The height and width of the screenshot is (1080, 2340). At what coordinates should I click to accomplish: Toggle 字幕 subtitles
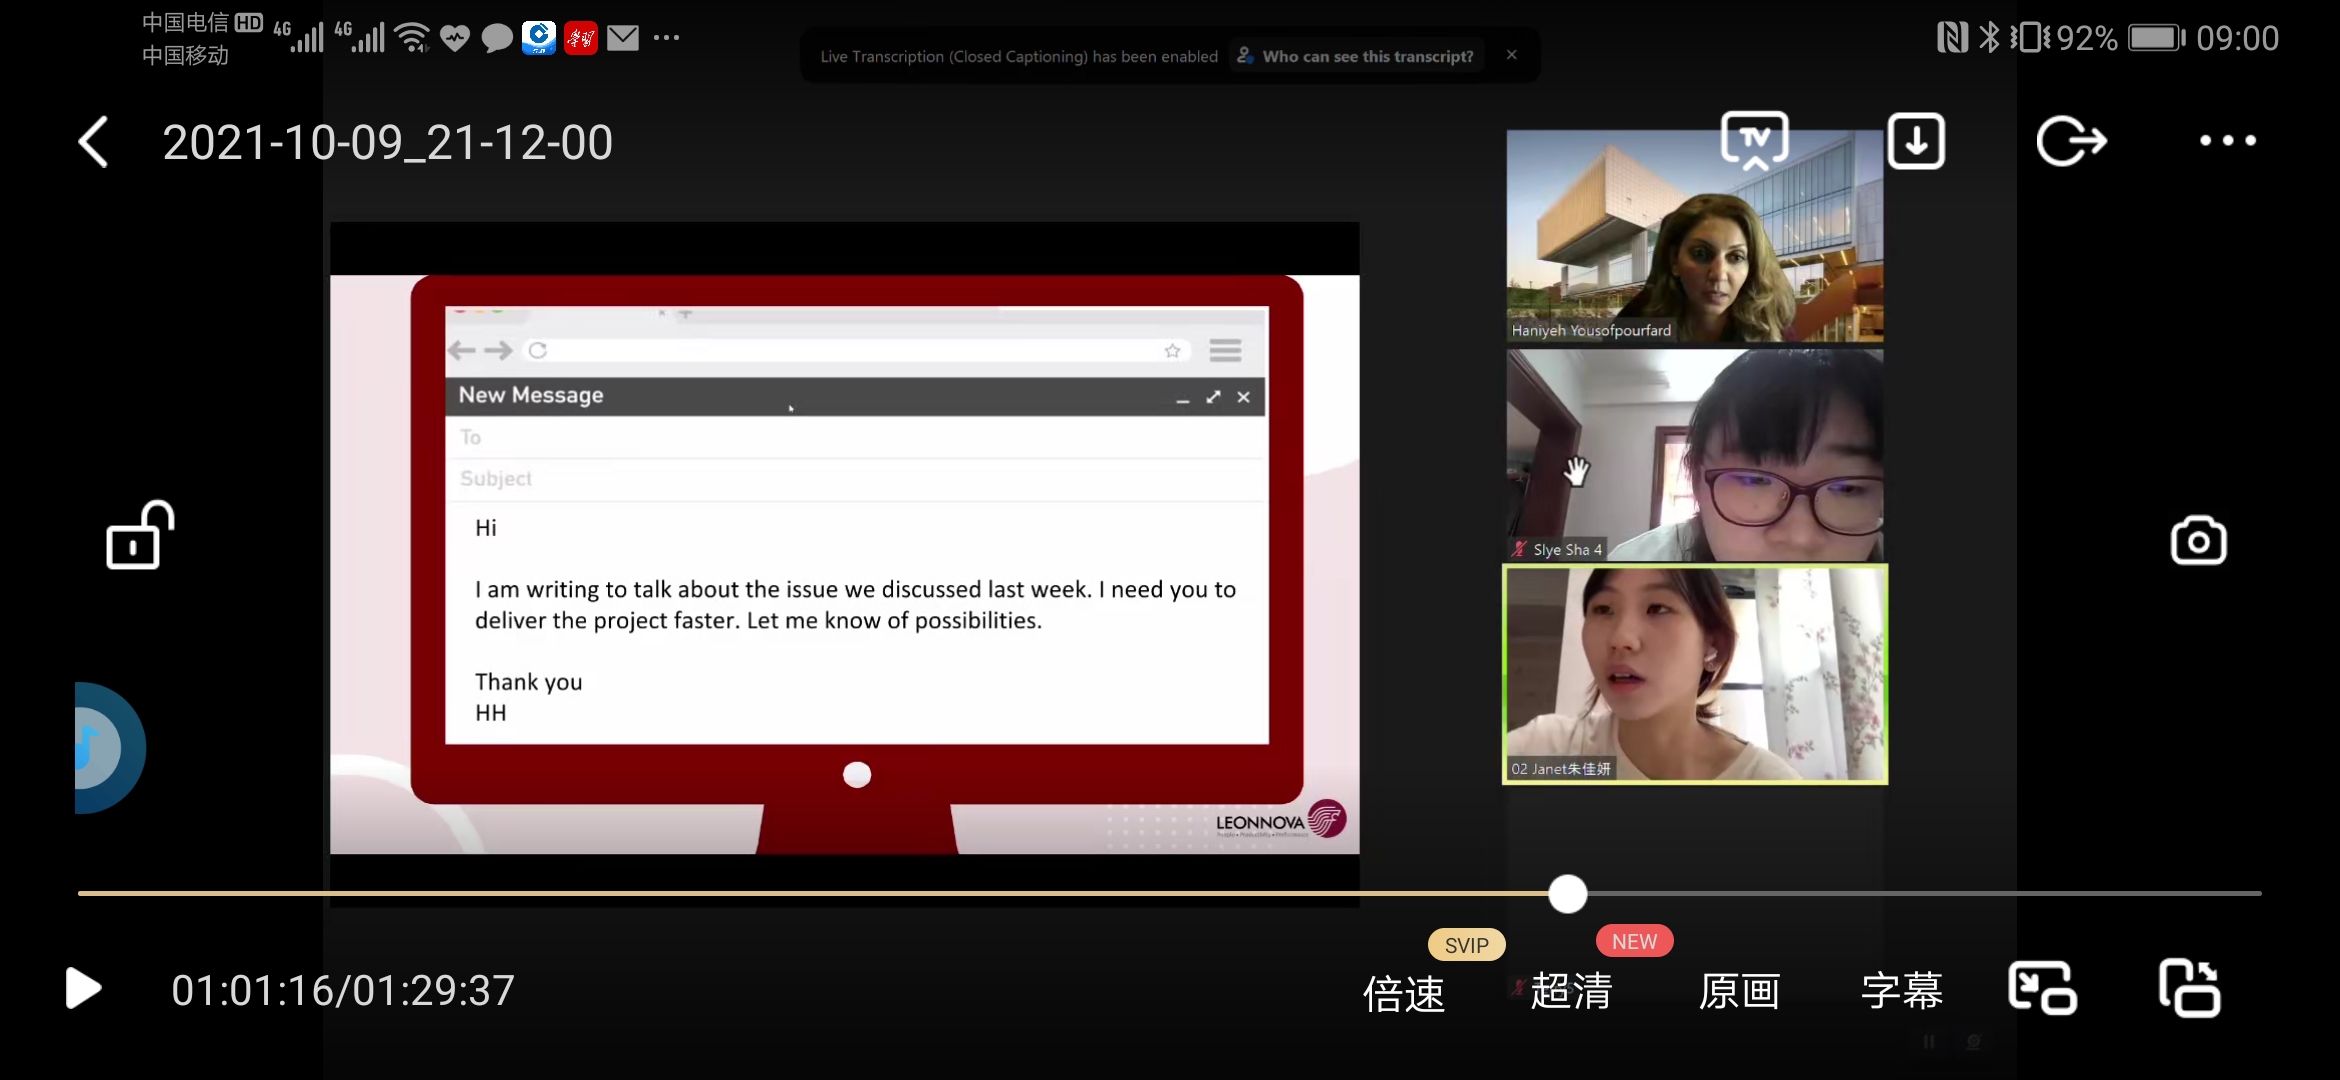(1901, 991)
